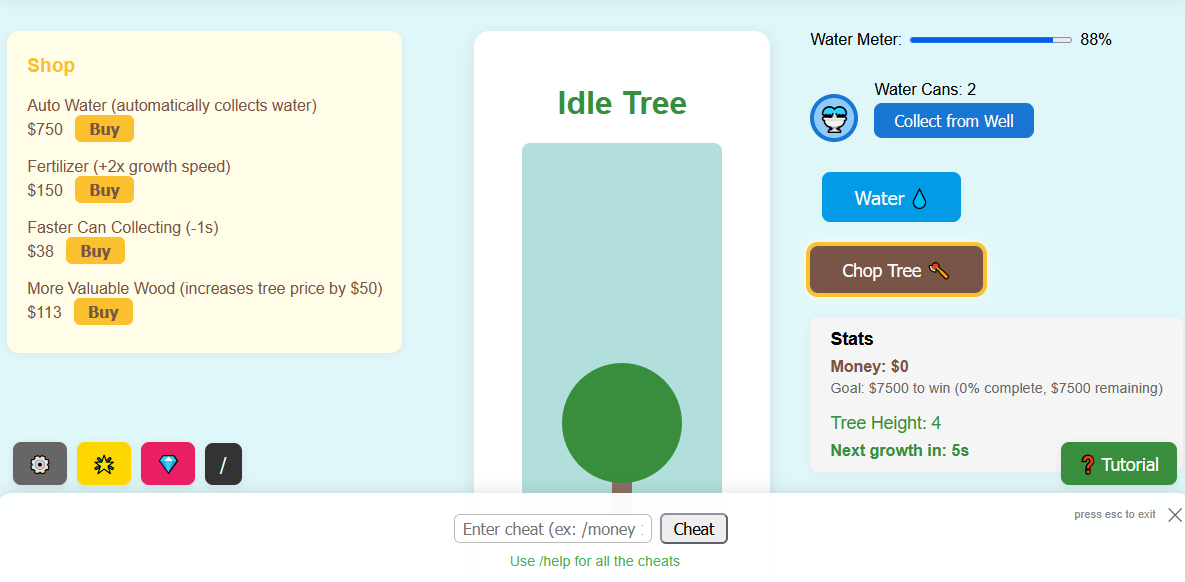Click the green tree canopy
The height and width of the screenshot is (582, 1185).
(622, 423)
